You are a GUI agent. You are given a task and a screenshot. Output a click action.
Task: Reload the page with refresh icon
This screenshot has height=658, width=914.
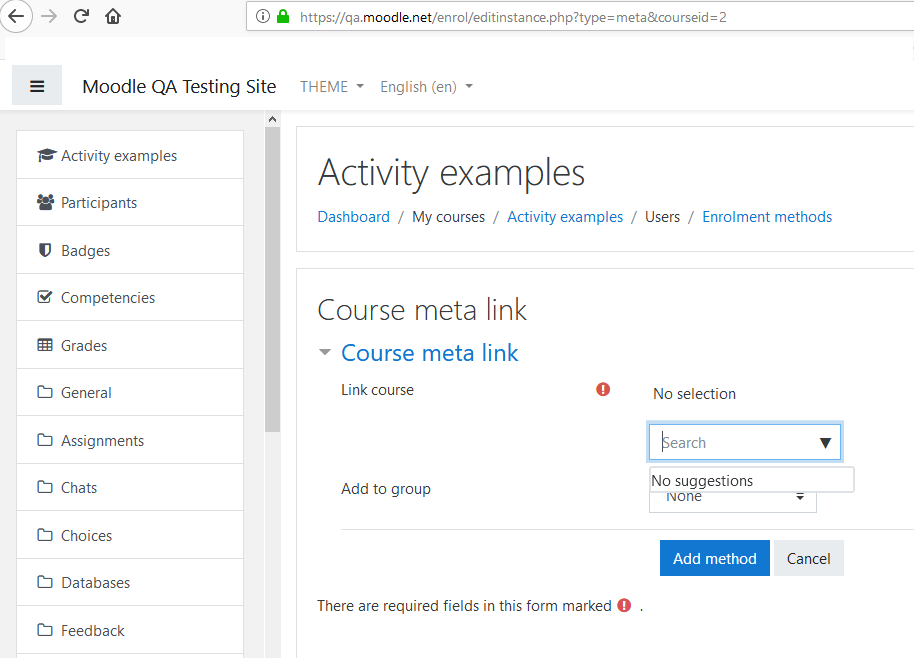[x=81, y=16]
